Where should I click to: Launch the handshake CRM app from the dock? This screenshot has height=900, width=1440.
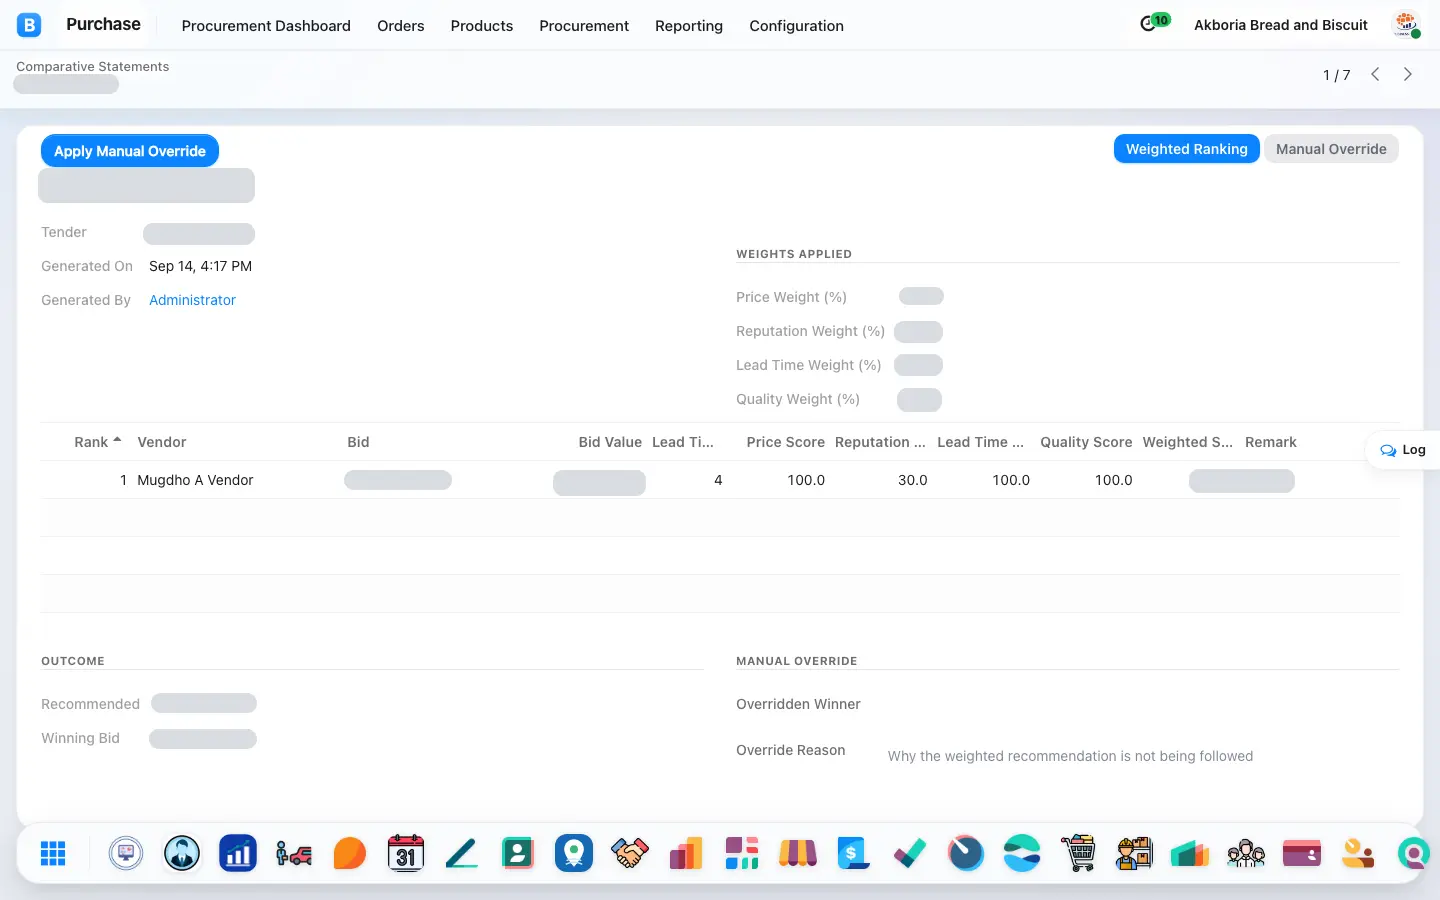pyautogui.click(x=630, y=853)
